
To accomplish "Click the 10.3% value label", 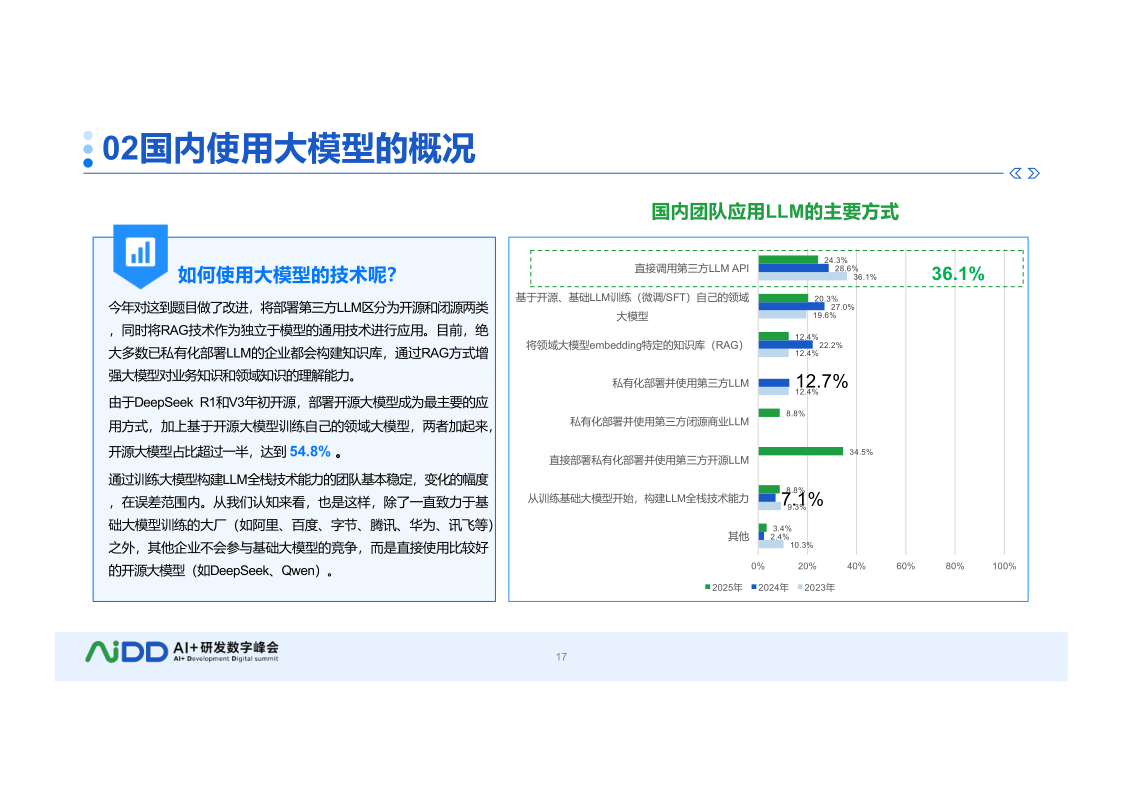I will coord(801,545).
